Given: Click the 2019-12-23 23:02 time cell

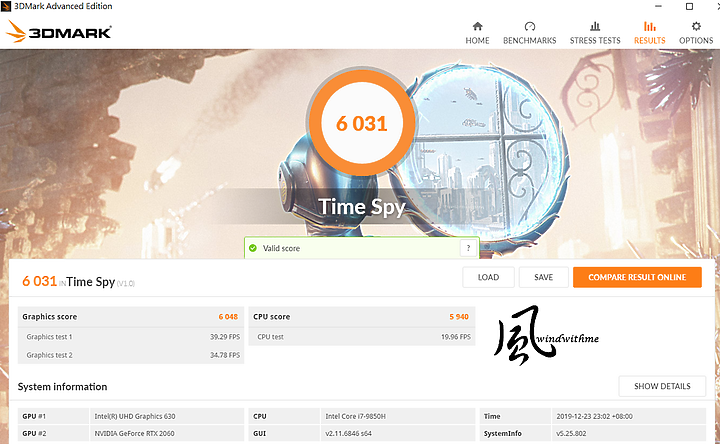Looking at the screenshot, I should [x=629, y=416].
